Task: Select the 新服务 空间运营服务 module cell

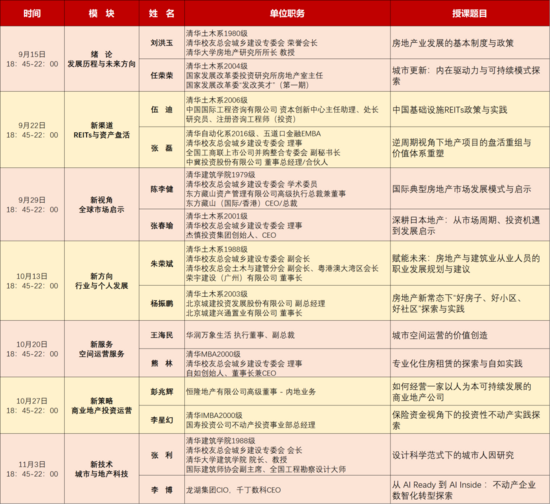Action: [x=102, y=349]
